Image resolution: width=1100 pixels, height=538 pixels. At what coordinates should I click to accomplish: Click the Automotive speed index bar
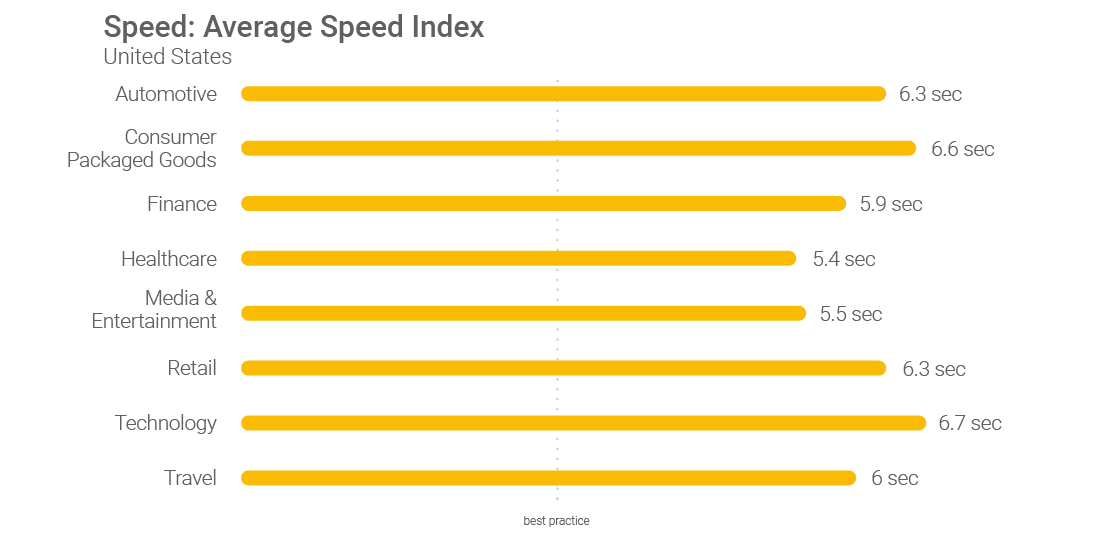[563, 94]
